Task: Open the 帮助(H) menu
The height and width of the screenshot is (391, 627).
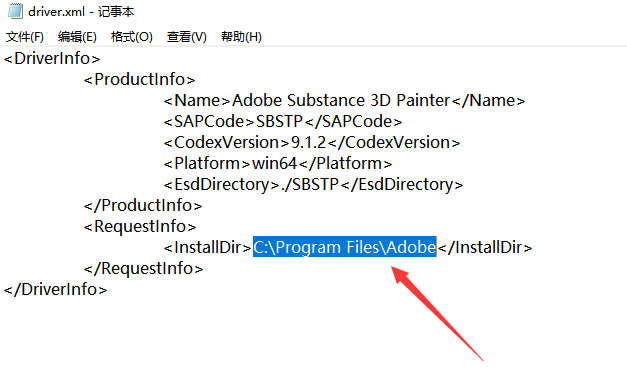Action: [x=241, y=37]
